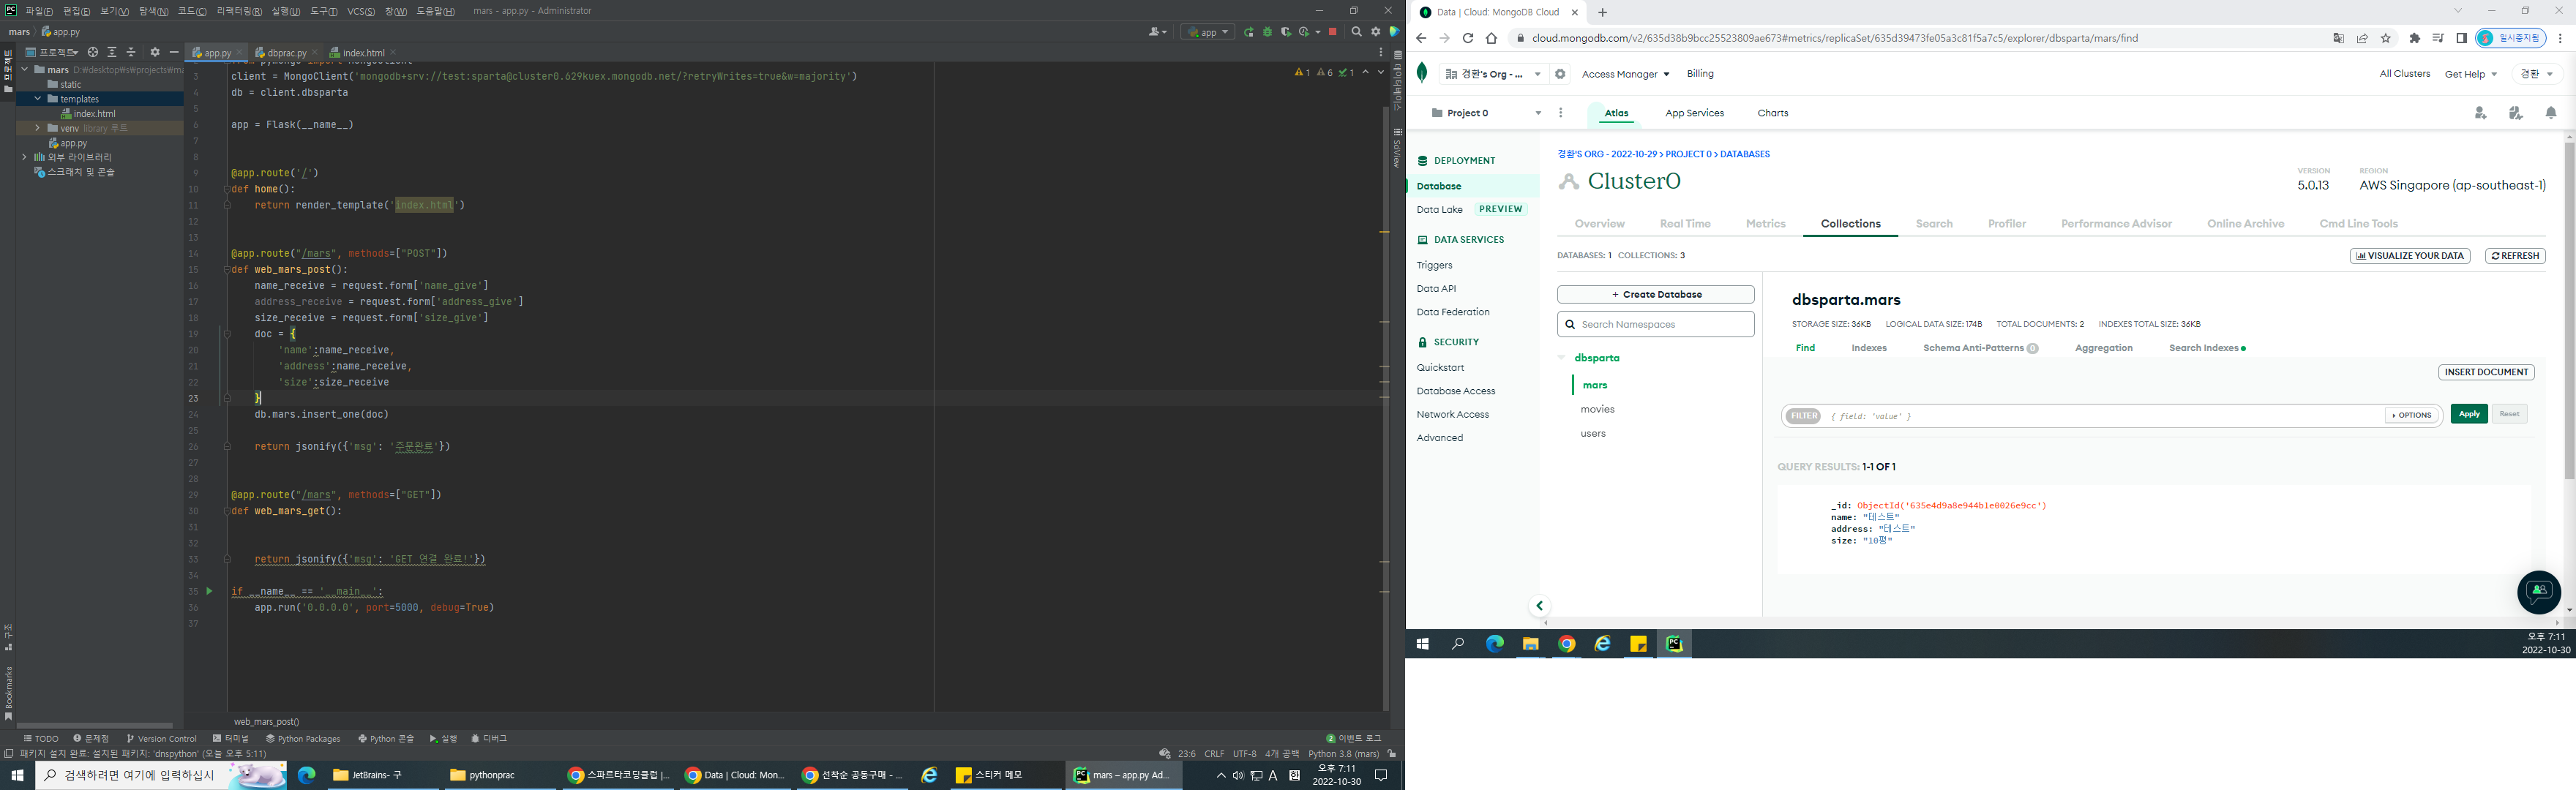Open the Code menu in PyCharm
2576x790 pixels.
[x=192, y=11]
